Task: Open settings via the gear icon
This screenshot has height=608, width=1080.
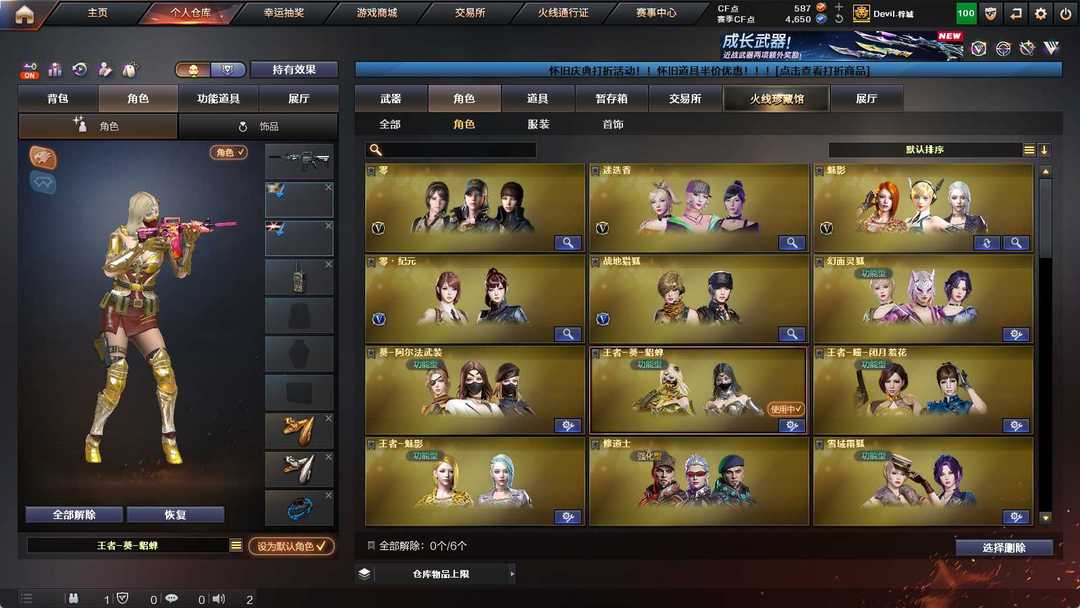Action: click(x=1041, y=13)
